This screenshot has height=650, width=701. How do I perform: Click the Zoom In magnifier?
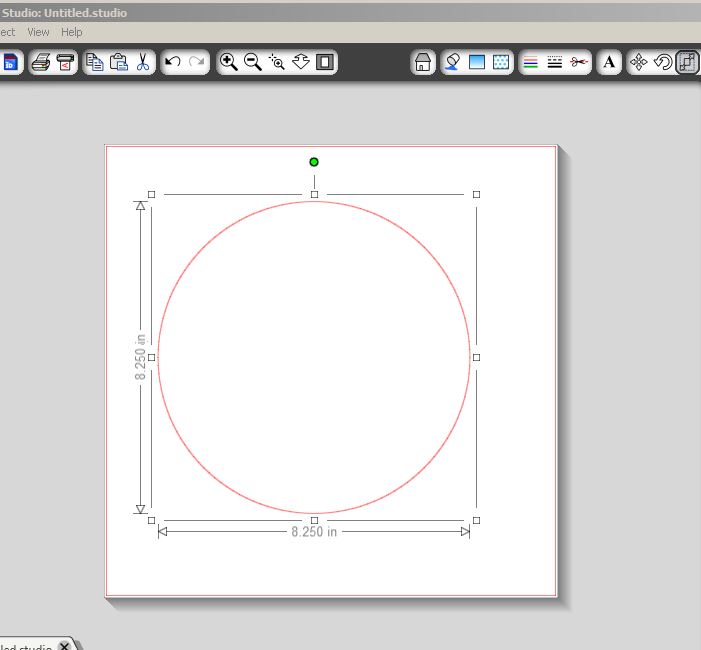tap(228, 62)
